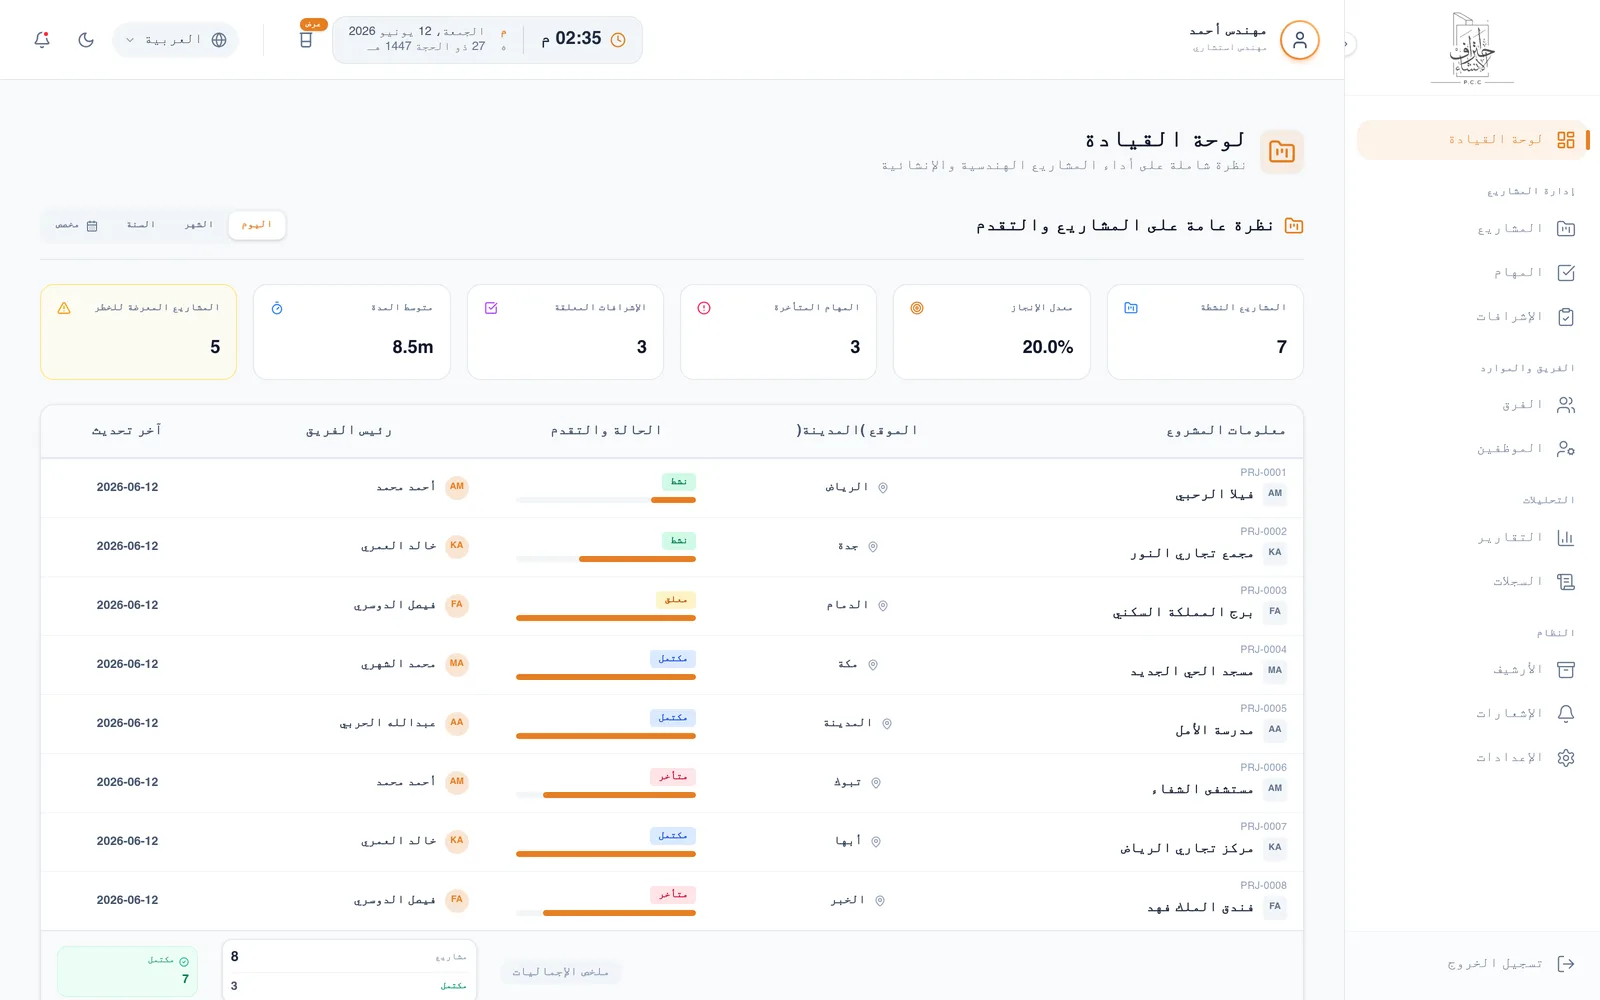Image resolution: width=1600 pixels, height=1000 pixels.
Task: Go to المشاريع projects in the sidebar
Action: tap(1472, 229)
